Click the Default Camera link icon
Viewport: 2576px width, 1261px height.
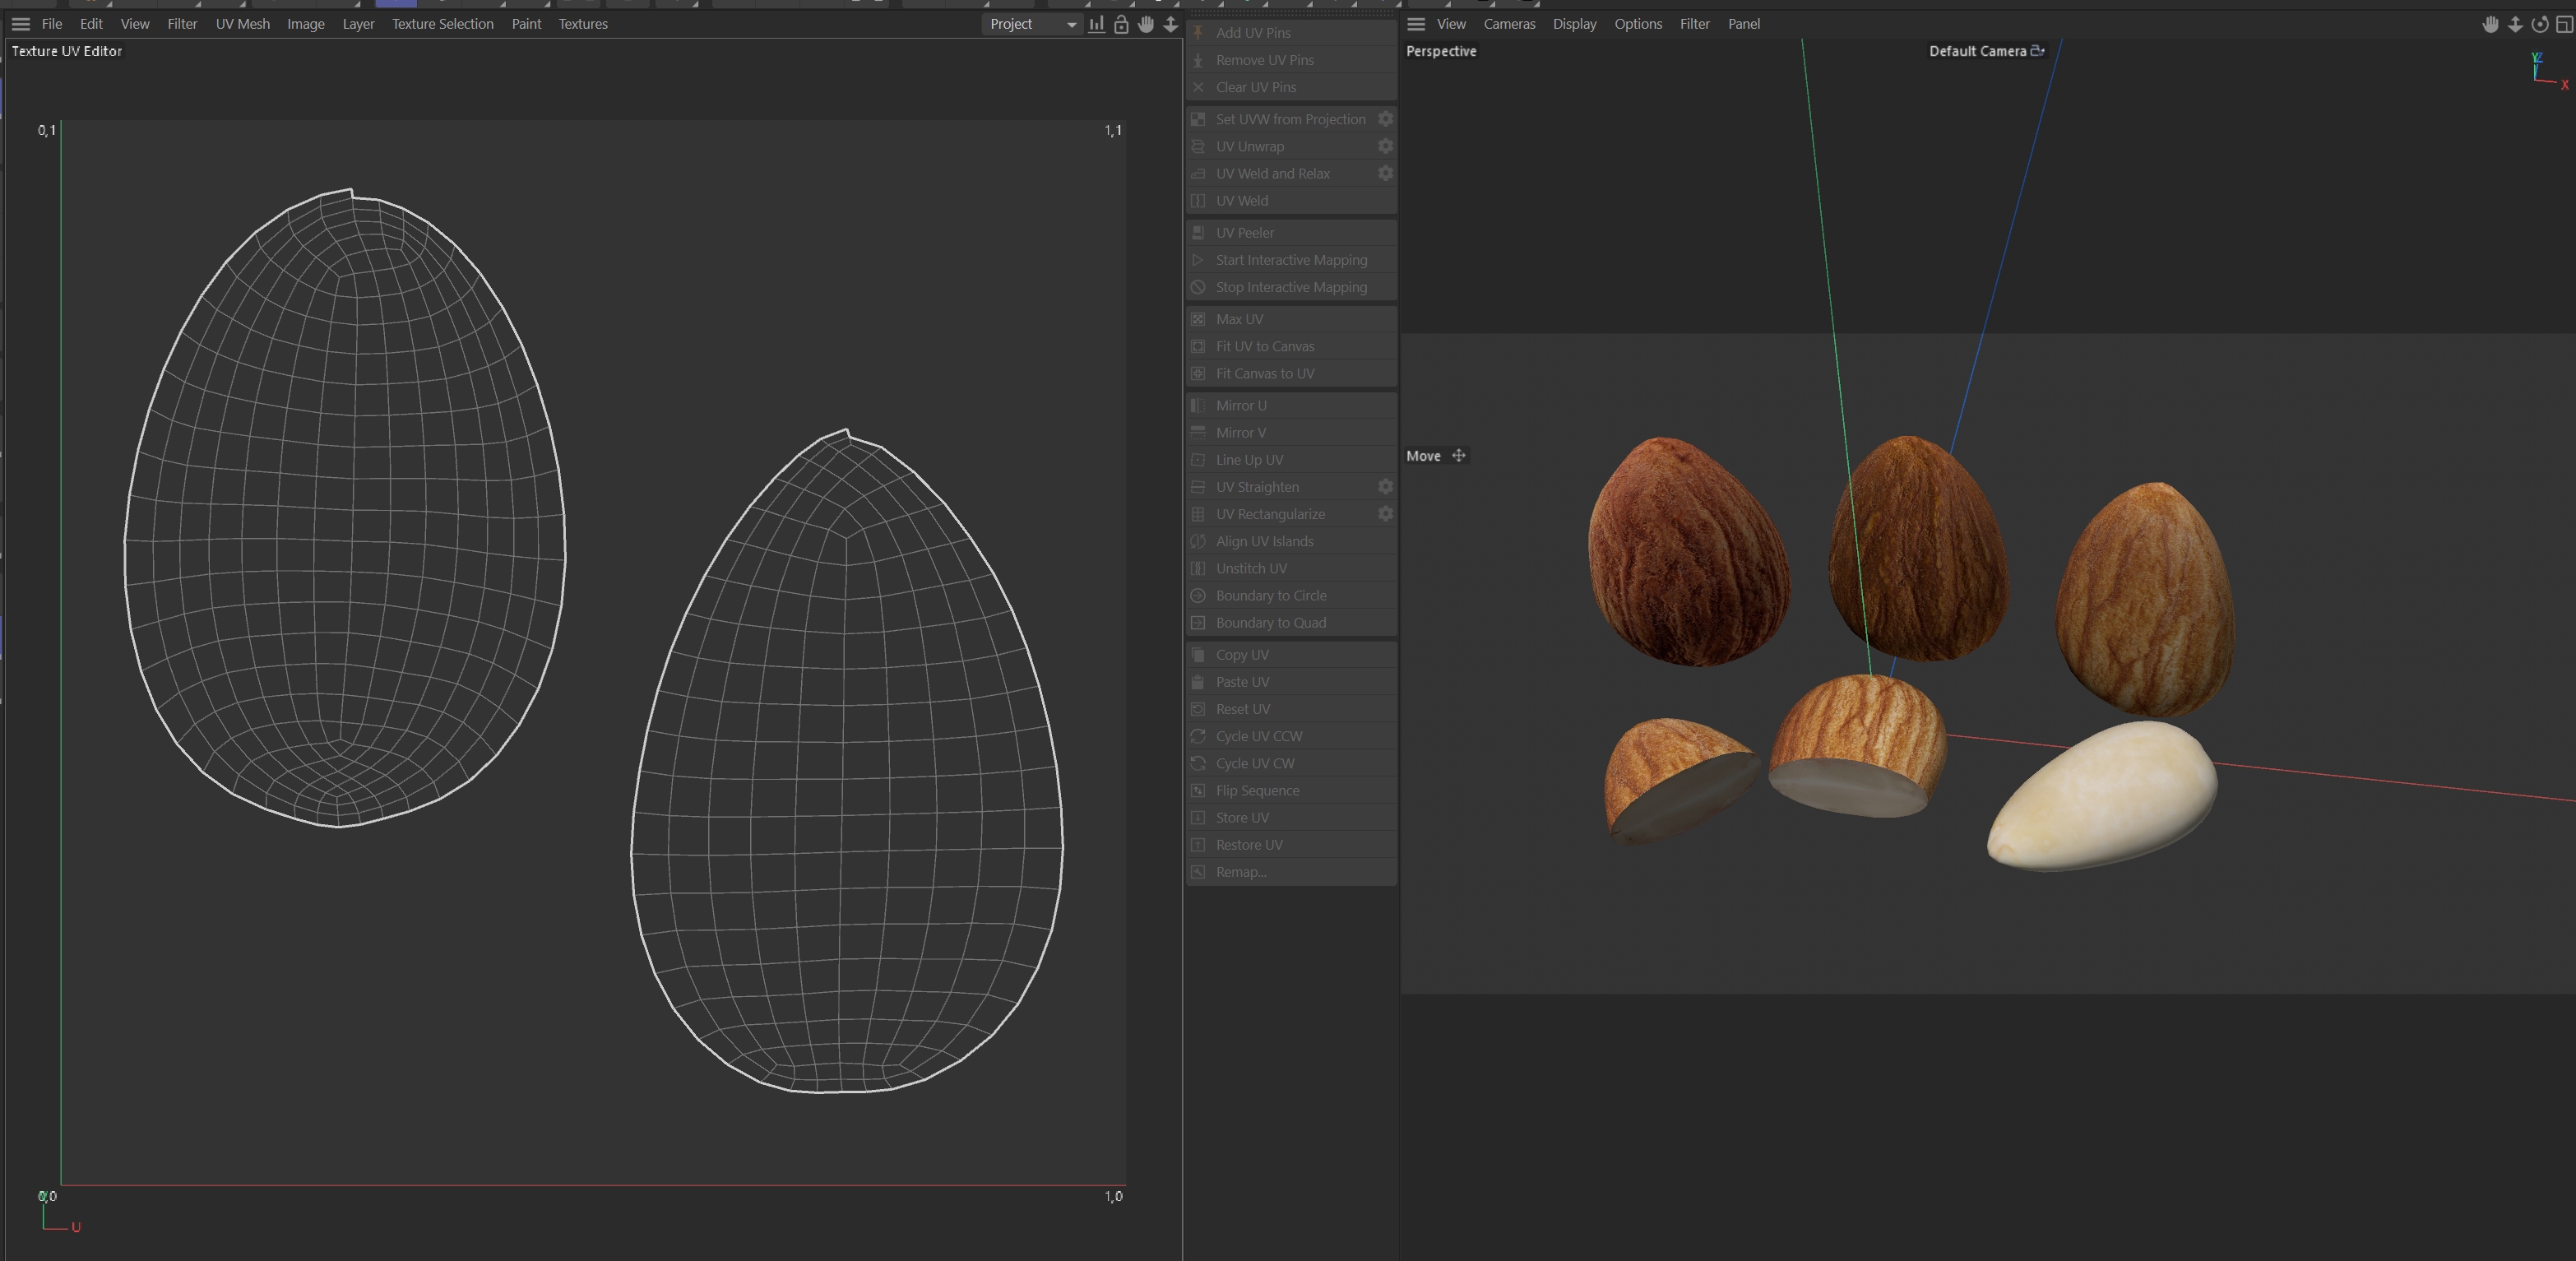pos(2037,51)
